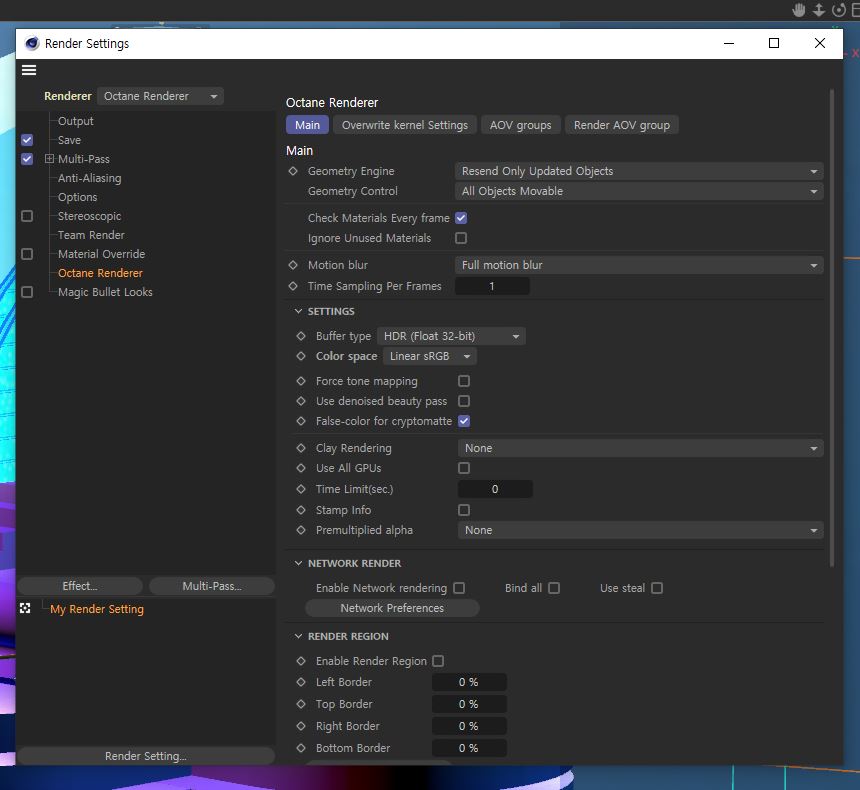Switch to Overwrite kernel Settings tab

[x=405, y=125]
